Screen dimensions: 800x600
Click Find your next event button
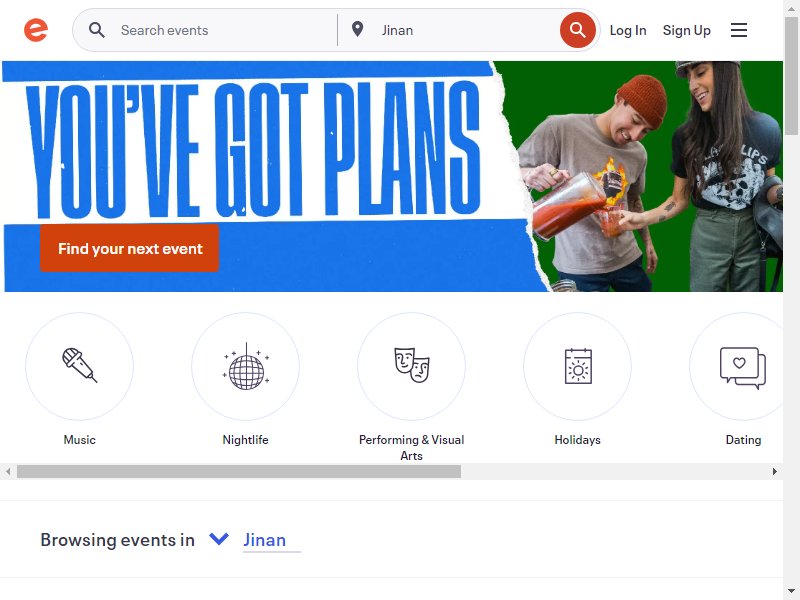click(x=130, y=248)
